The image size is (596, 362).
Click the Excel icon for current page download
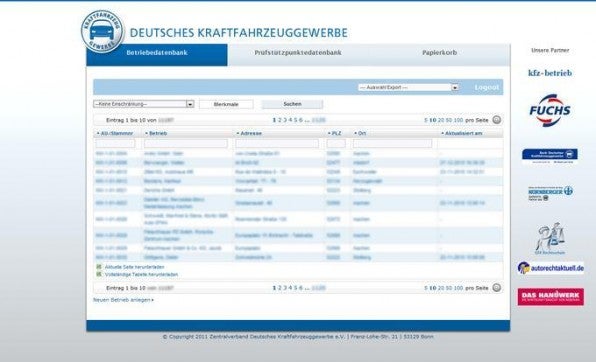click(x=99, y=267)
